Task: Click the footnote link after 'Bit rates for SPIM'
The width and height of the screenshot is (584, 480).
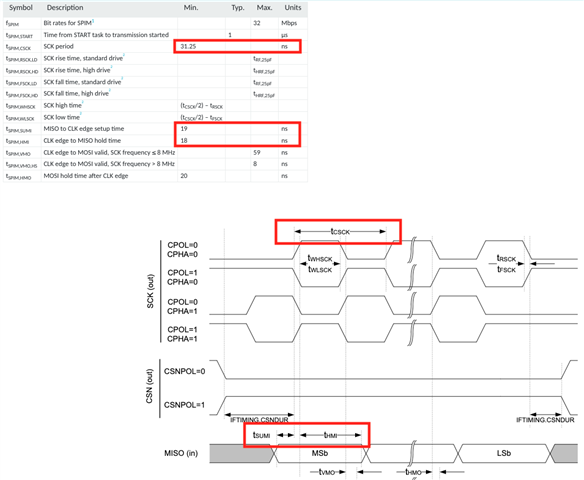Action: tap(93, 21)
